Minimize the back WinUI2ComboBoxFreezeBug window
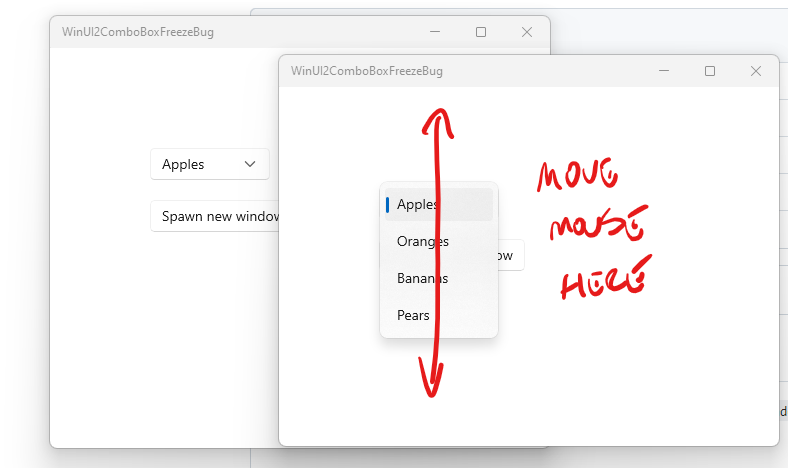This screenshot has width=788, height=468. tap(435, 32)
